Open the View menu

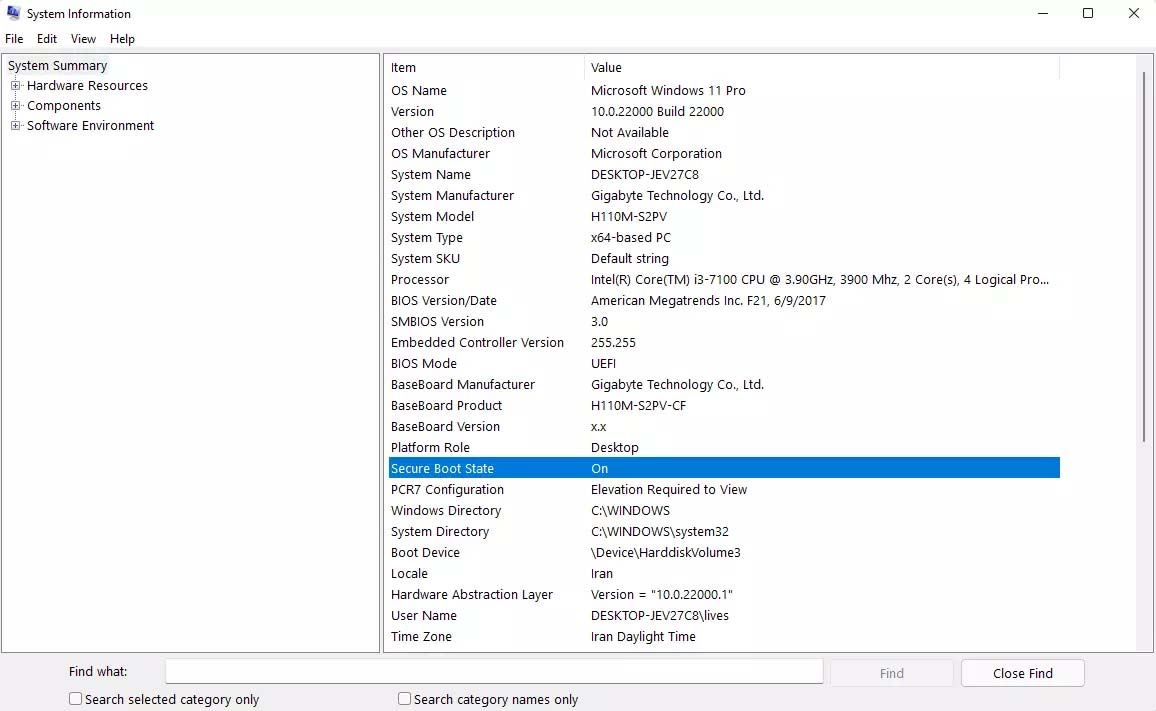(83, 39)
